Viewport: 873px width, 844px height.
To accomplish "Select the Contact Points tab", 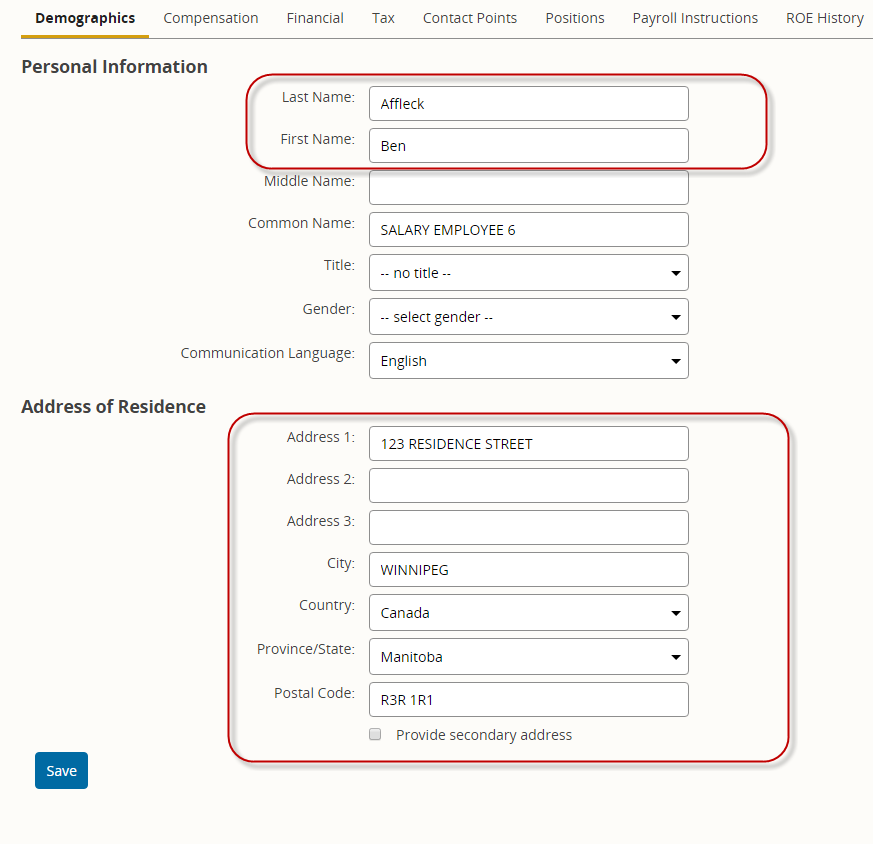I will (x=469, y=18).
